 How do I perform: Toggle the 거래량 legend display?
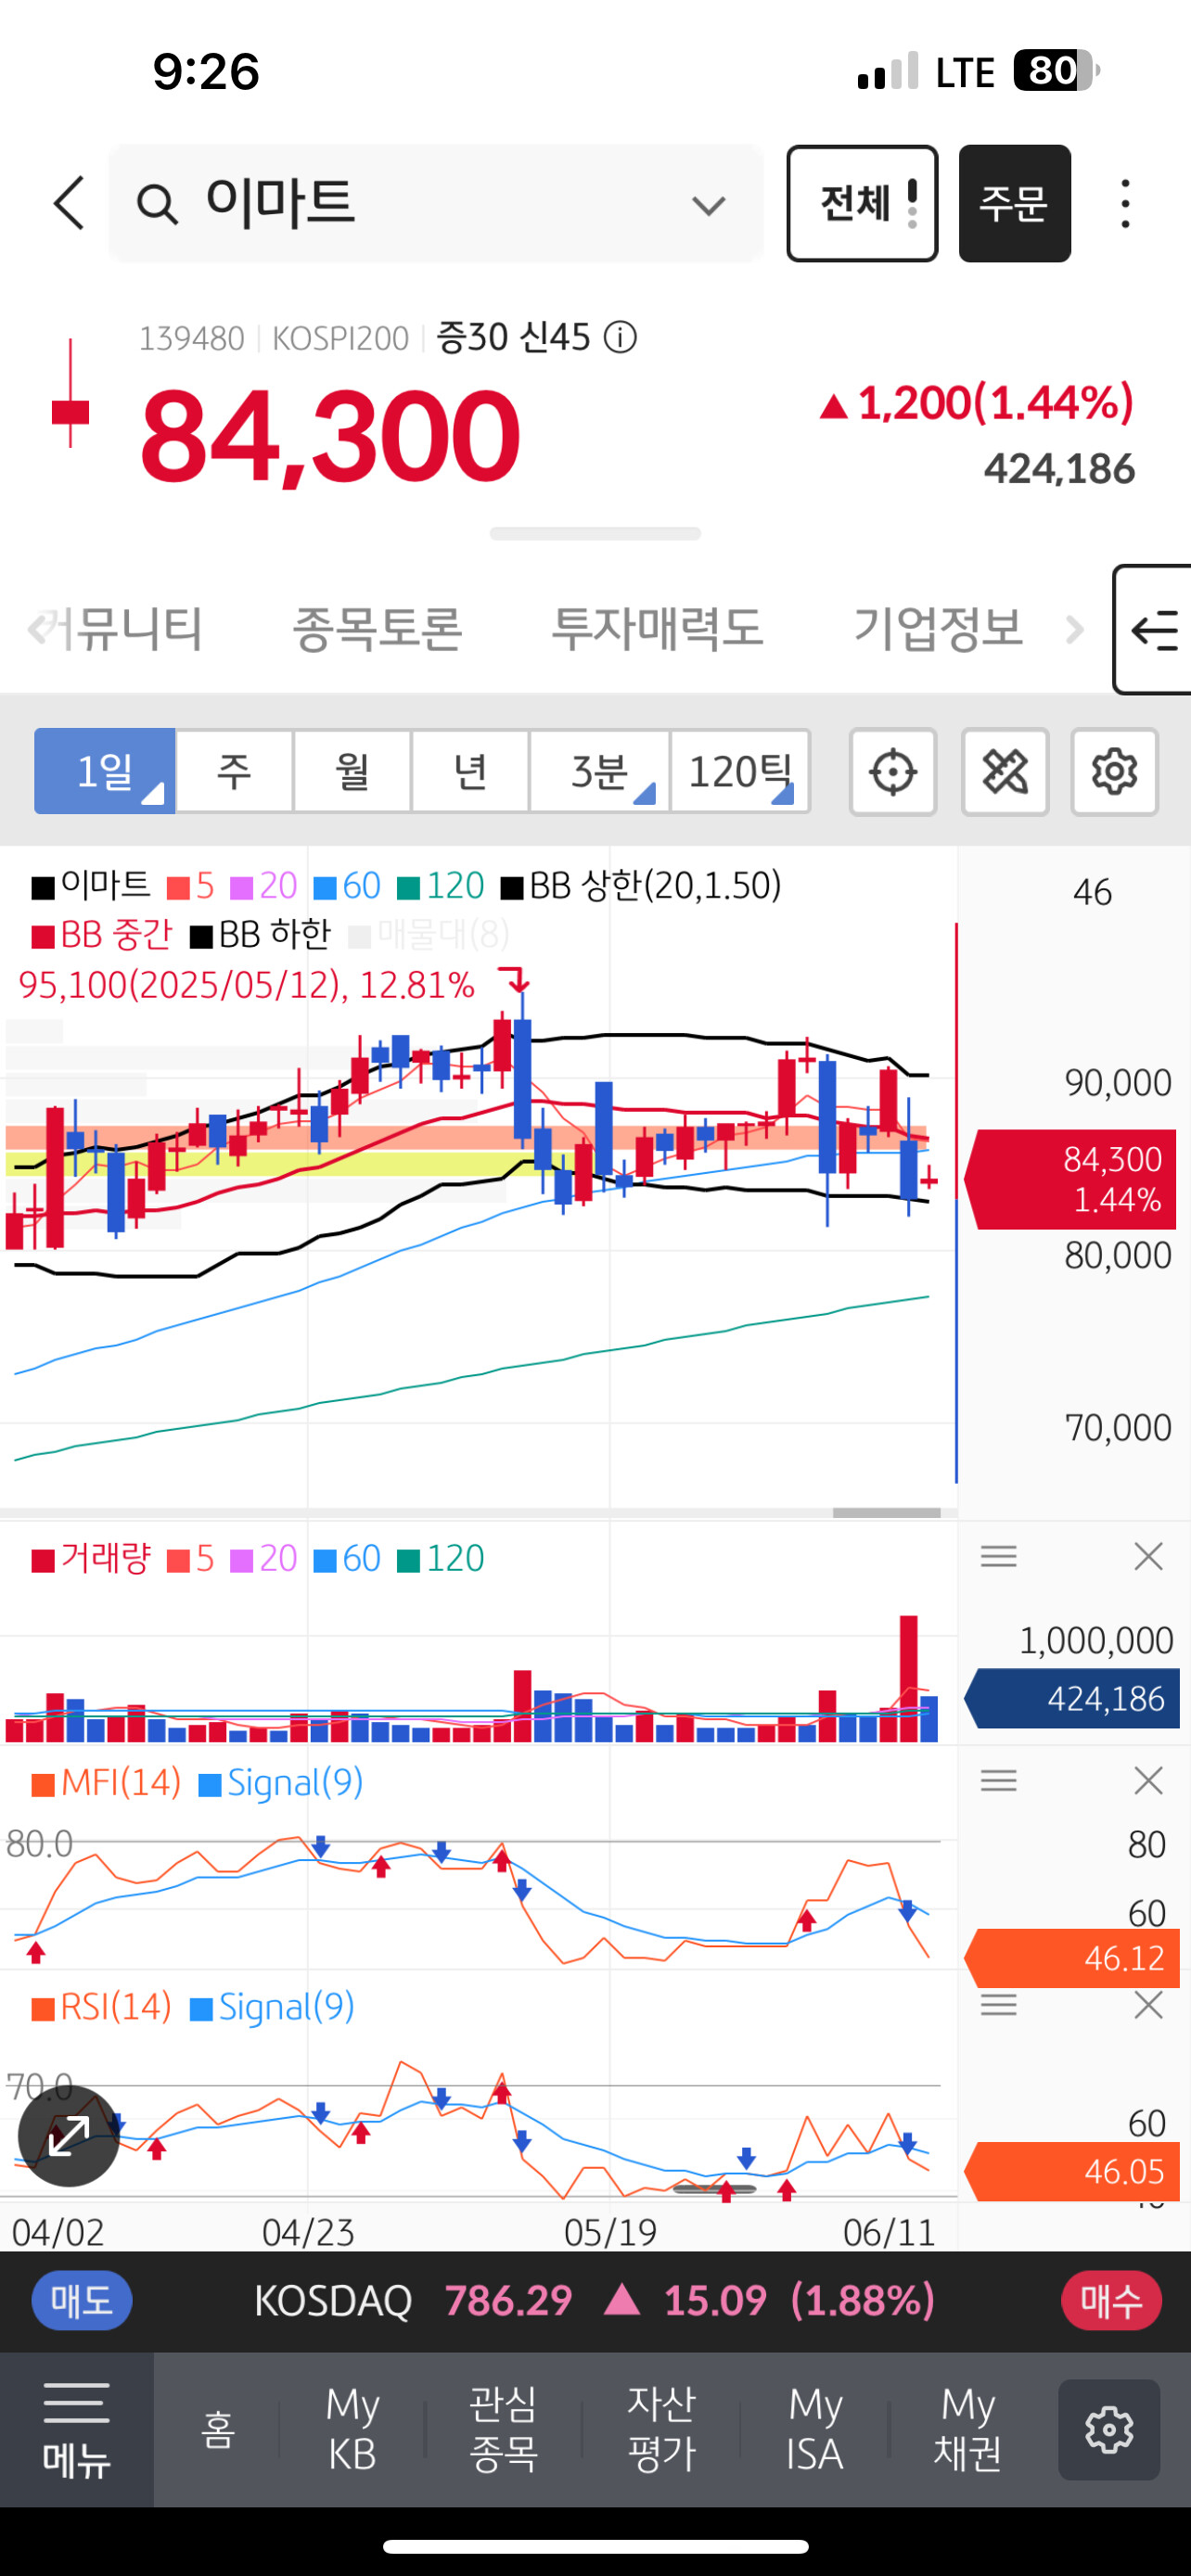pos(91,1558)
